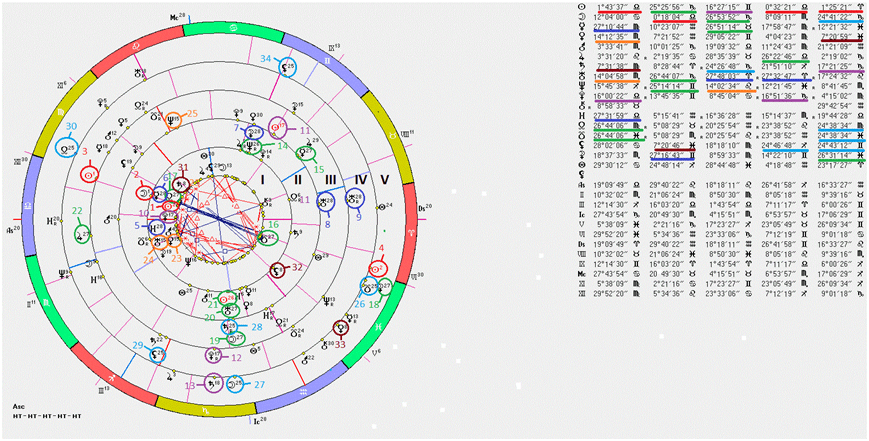The image size is (869, 441).
Task: Click the light-blue circled planet numbered 34
Action: coord(289,68)
